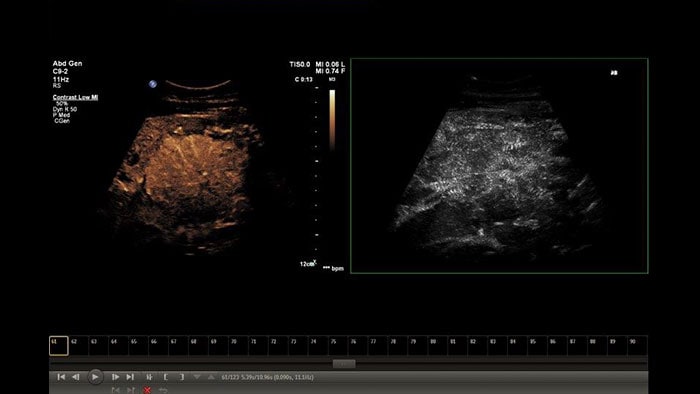Click the 'bpm' heart rate readout
The image size is (700, 394).
(x=338, y=269)
